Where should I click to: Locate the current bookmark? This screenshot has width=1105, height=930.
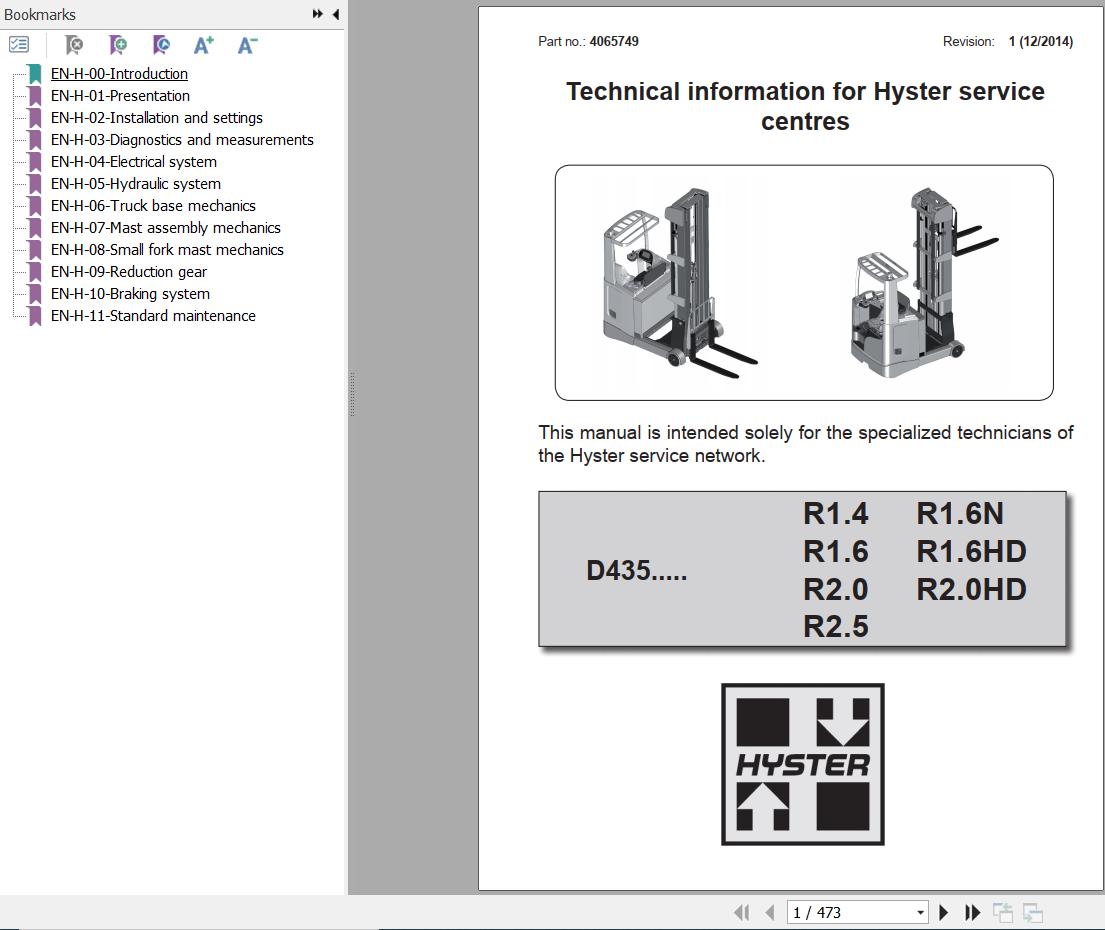[x=160, y=44]
